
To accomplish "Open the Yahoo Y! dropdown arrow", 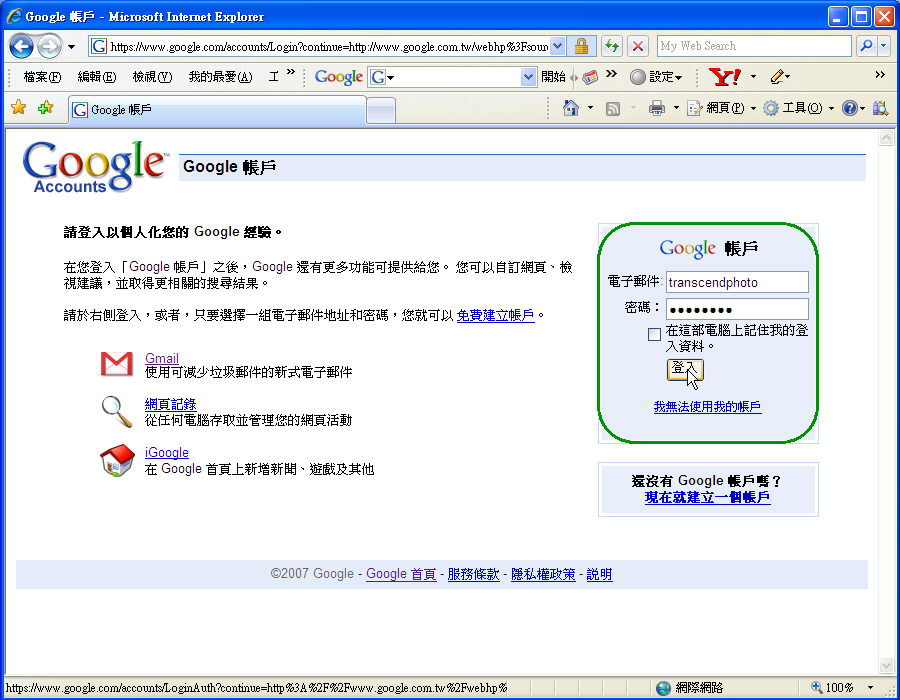I will 753,77.
